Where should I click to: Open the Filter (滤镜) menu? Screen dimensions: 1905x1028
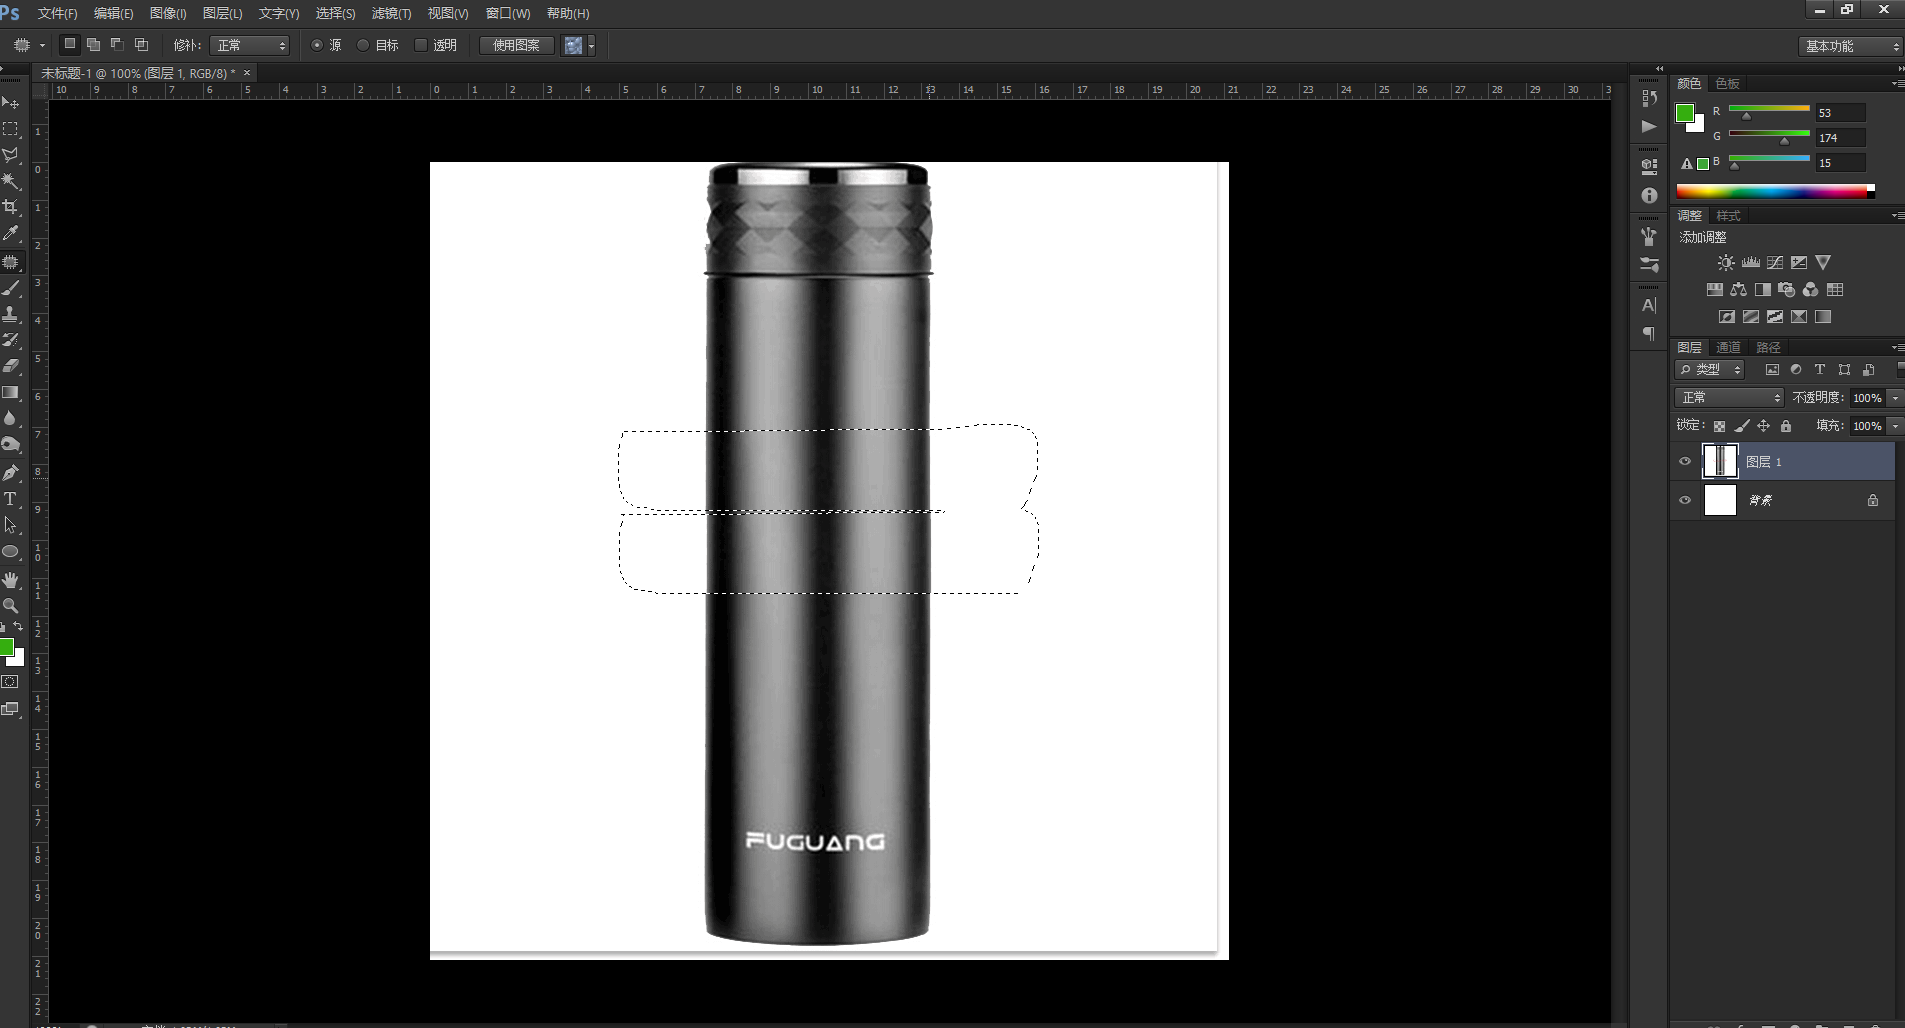391,13
